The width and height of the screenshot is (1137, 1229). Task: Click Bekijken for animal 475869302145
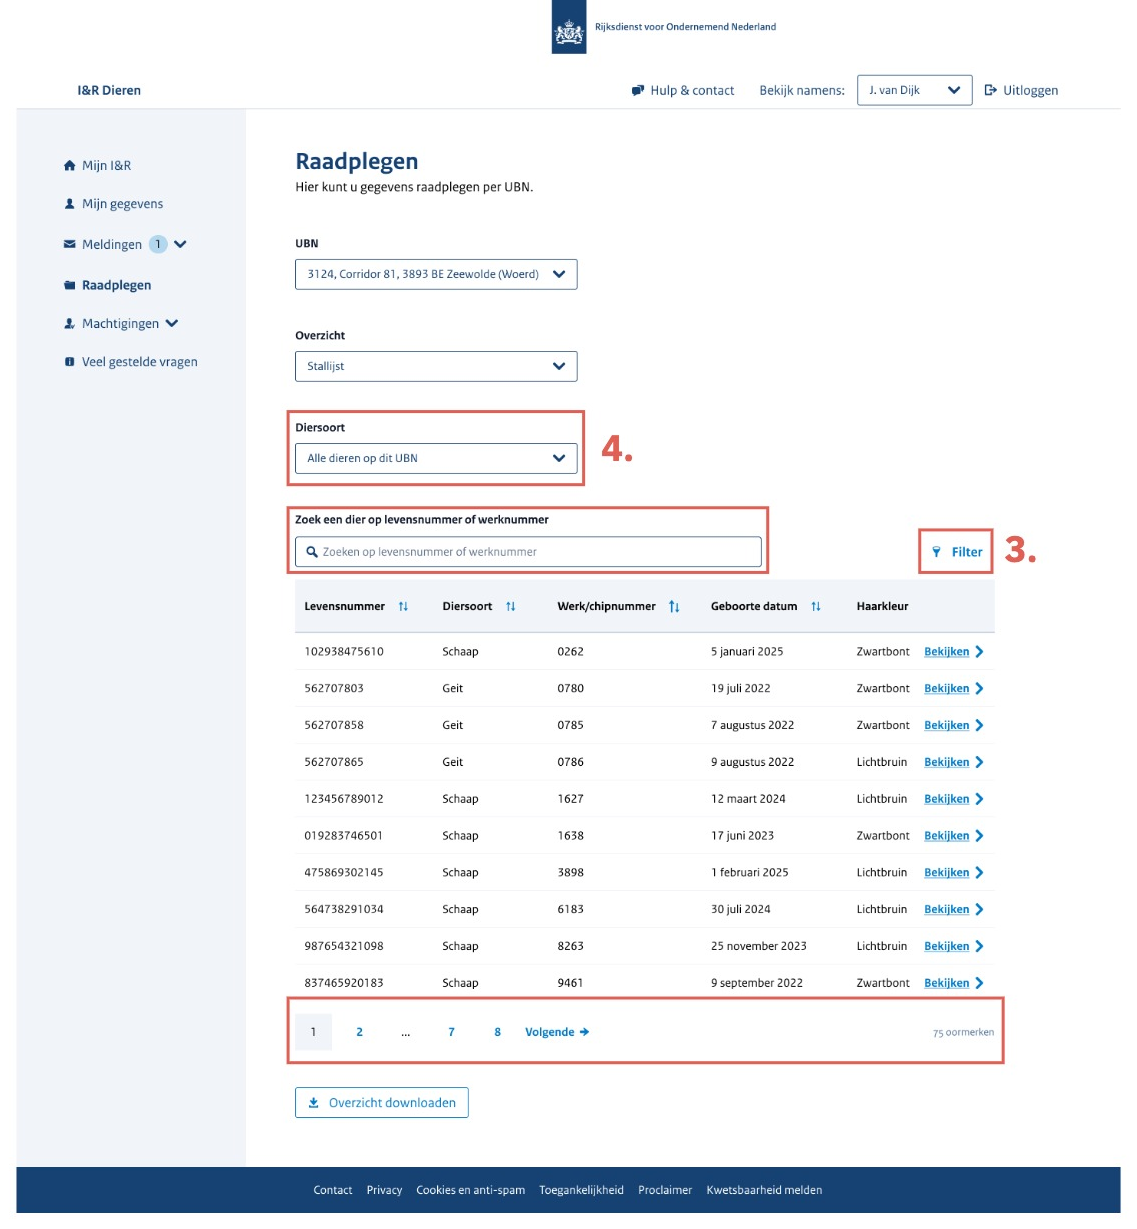(946, 873)
